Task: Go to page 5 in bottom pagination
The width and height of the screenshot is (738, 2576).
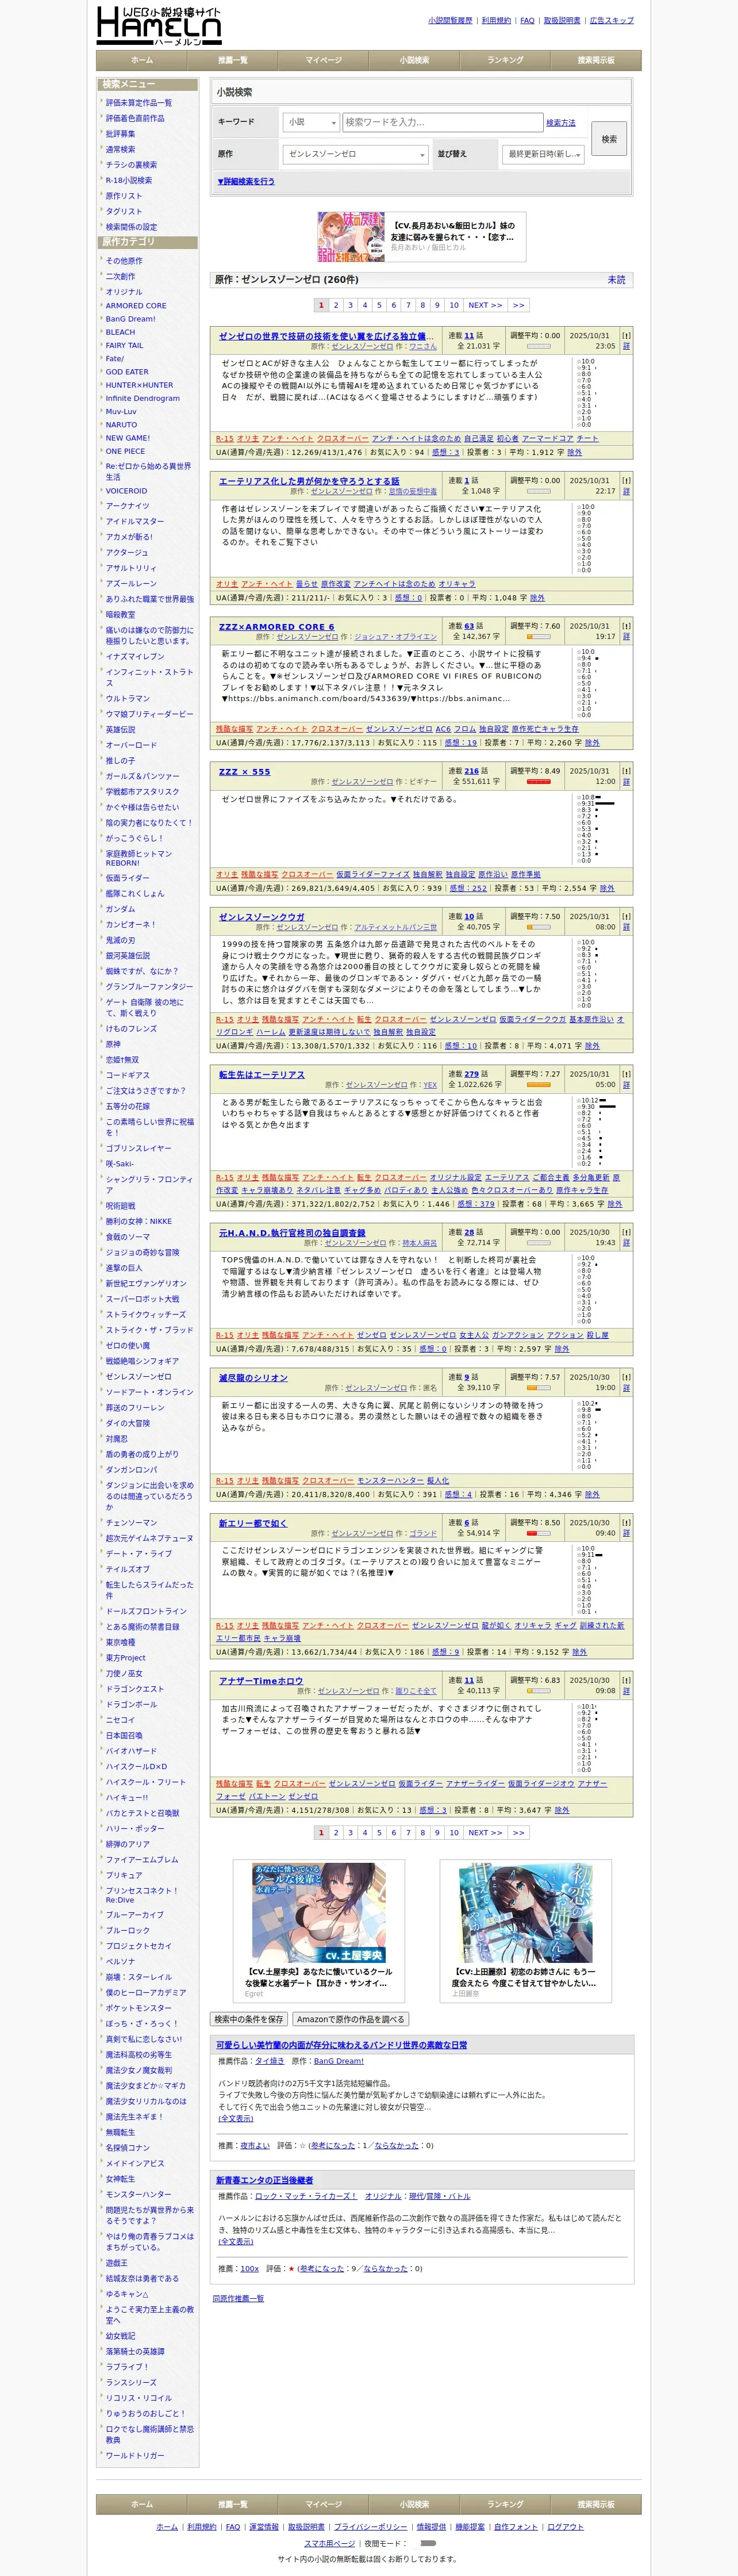Action: pos(379,1833)
